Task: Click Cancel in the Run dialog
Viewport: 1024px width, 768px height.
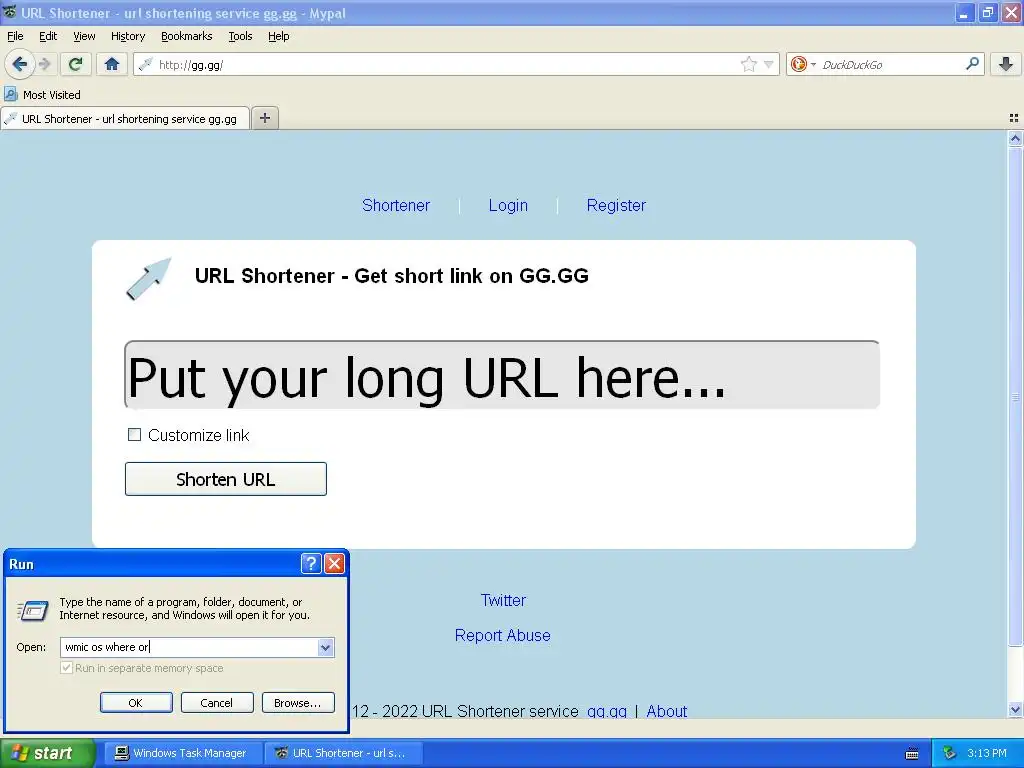Action: (217, 703)
